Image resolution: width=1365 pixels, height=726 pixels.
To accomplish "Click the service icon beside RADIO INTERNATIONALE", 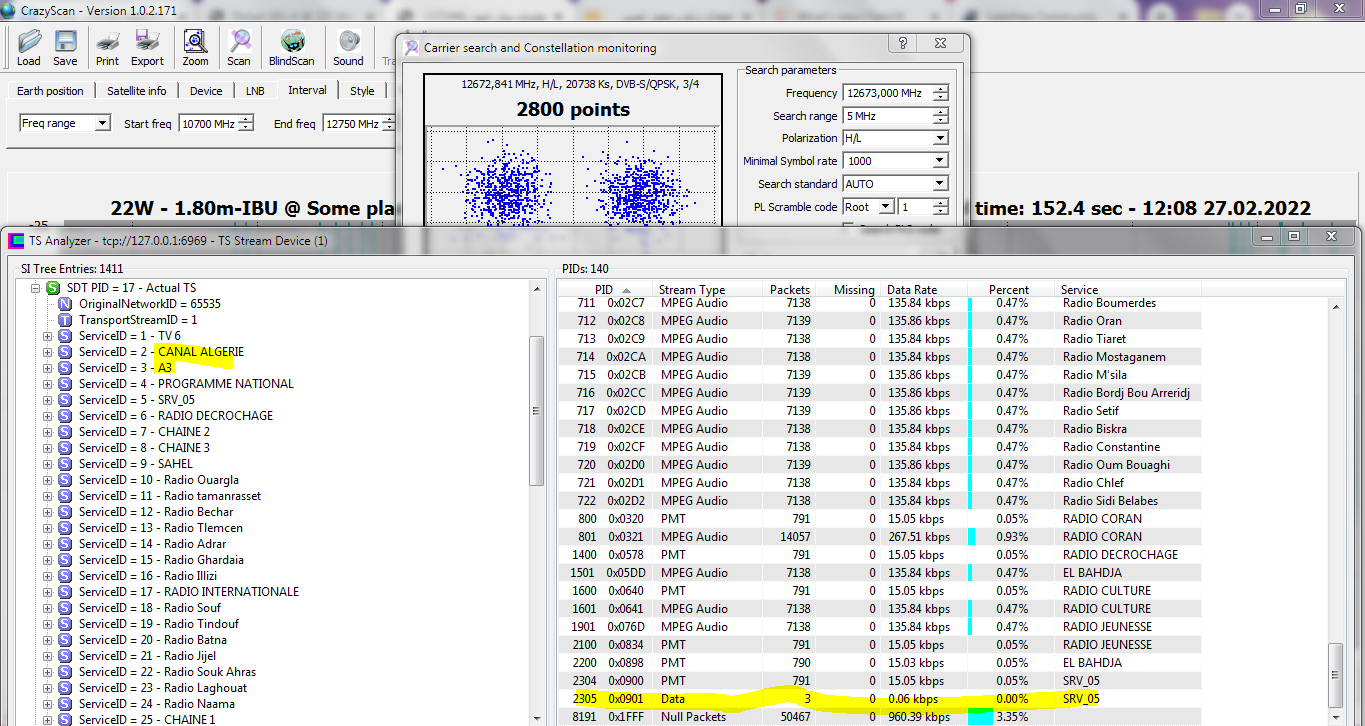I will 66,592.
